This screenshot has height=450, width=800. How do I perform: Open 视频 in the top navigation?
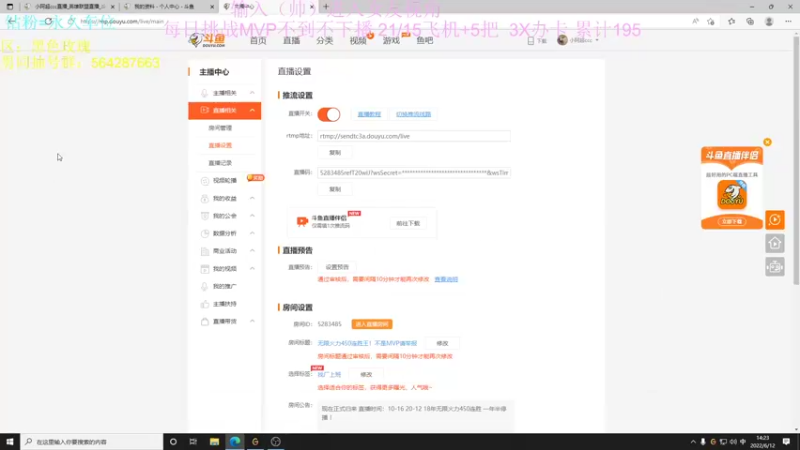click(x=358, y=40)
